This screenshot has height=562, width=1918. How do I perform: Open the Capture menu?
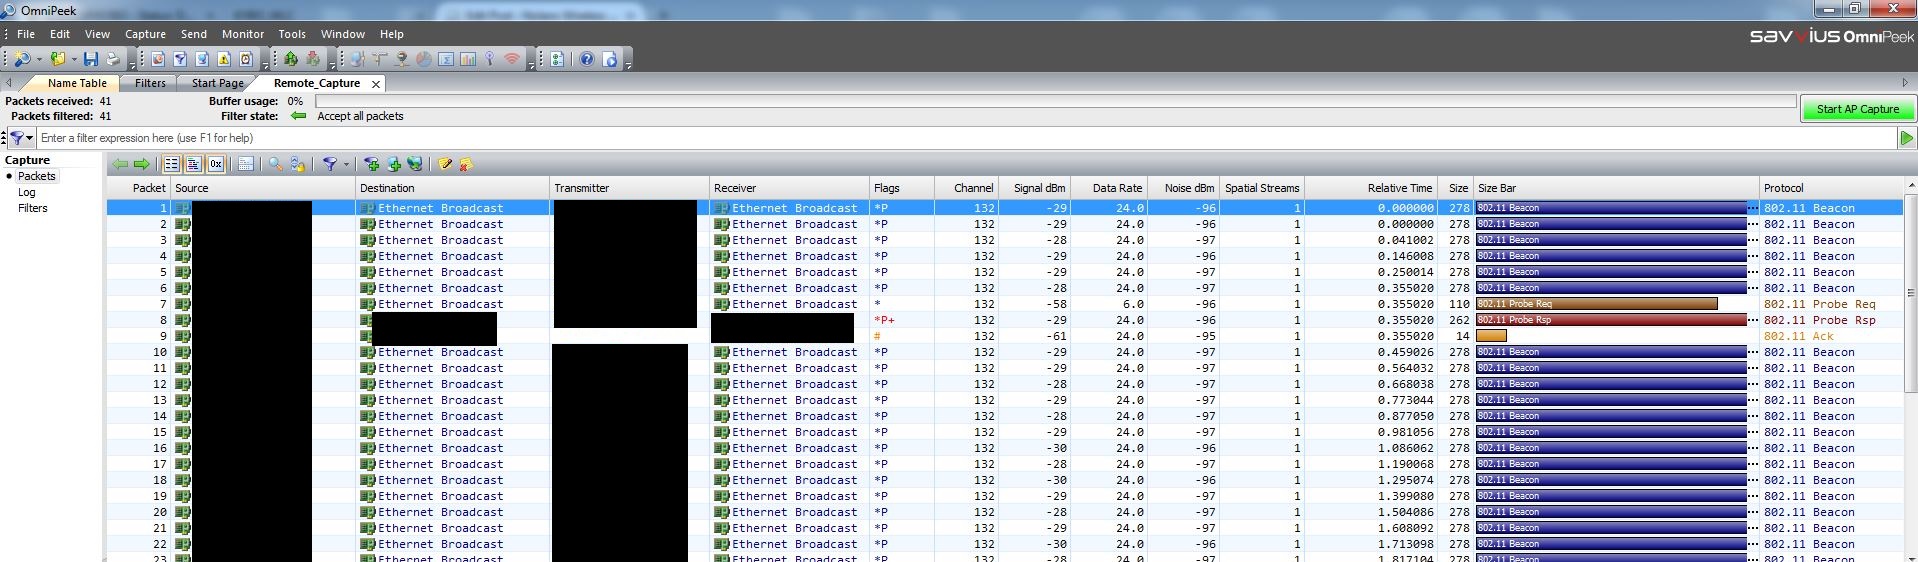[x=145, y=34]
